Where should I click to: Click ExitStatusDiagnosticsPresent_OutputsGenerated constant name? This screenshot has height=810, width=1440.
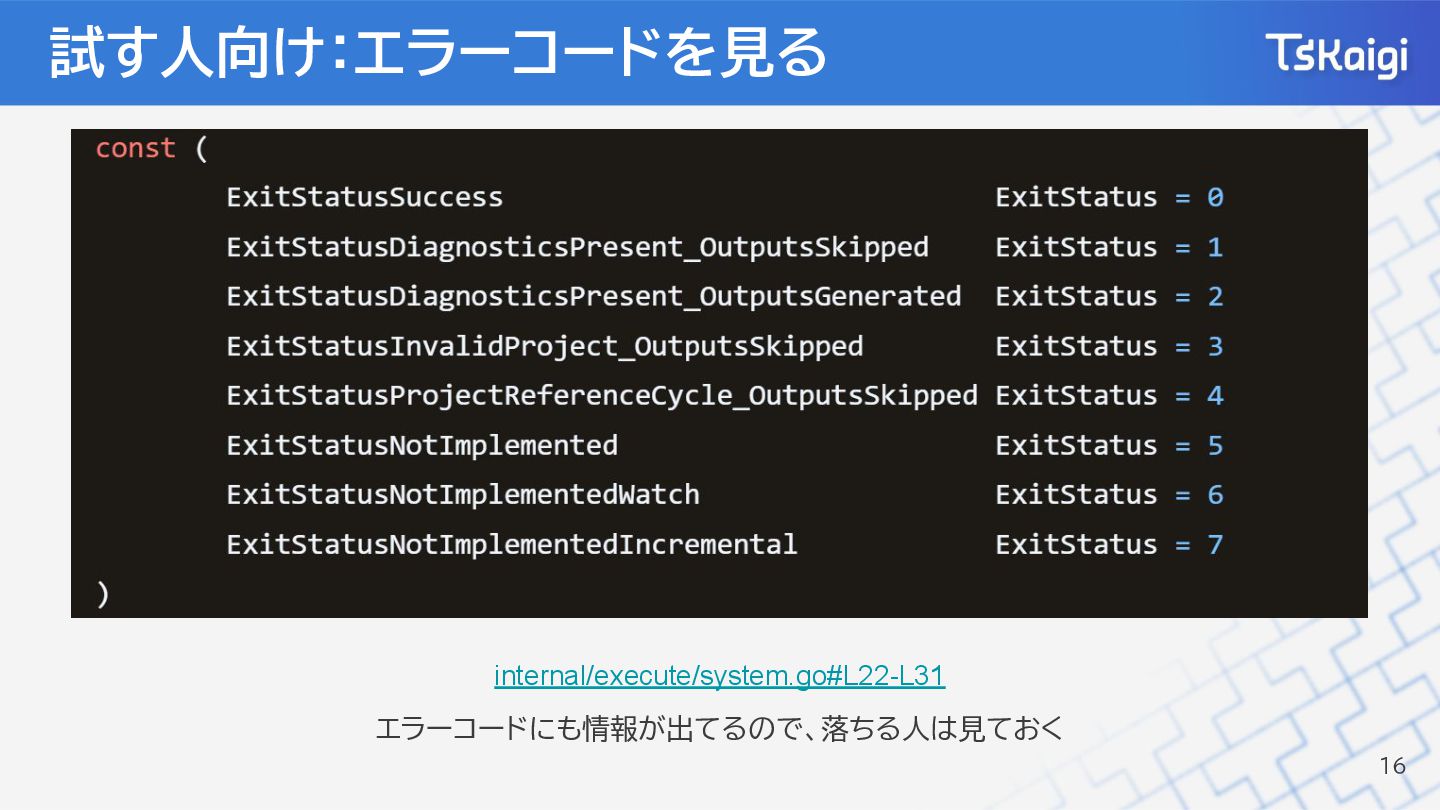pyautogui.click(x=593, y=297)
